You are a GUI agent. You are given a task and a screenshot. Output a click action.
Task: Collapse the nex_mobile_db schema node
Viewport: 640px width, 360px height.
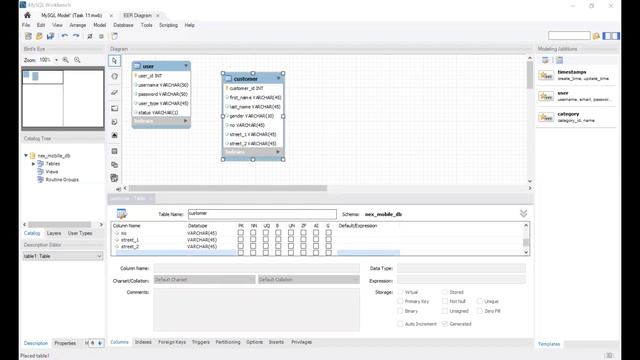pos(26,156)
